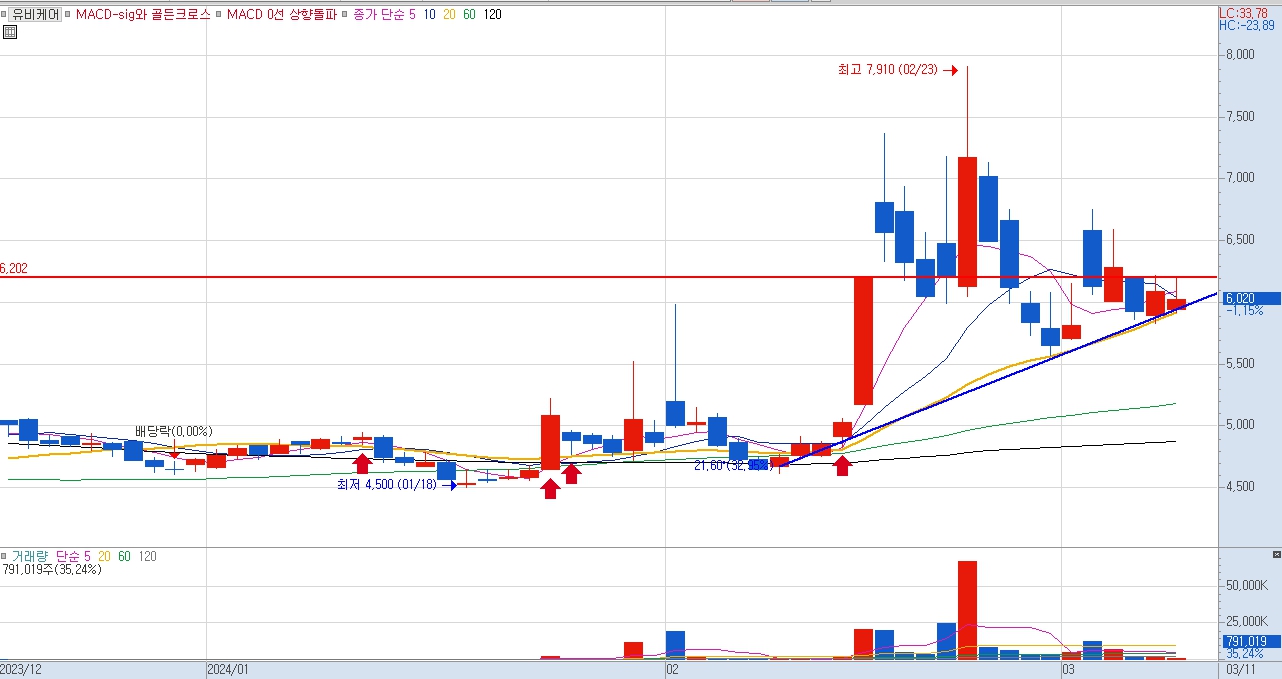
Task: Click the 단순 label in volume pane
Action: [x=68, y=556]
